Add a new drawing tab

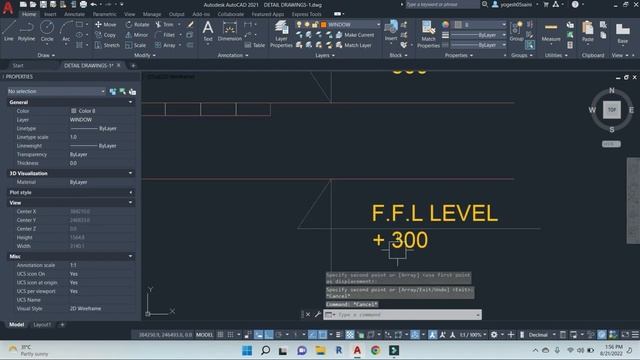(133, 65)
